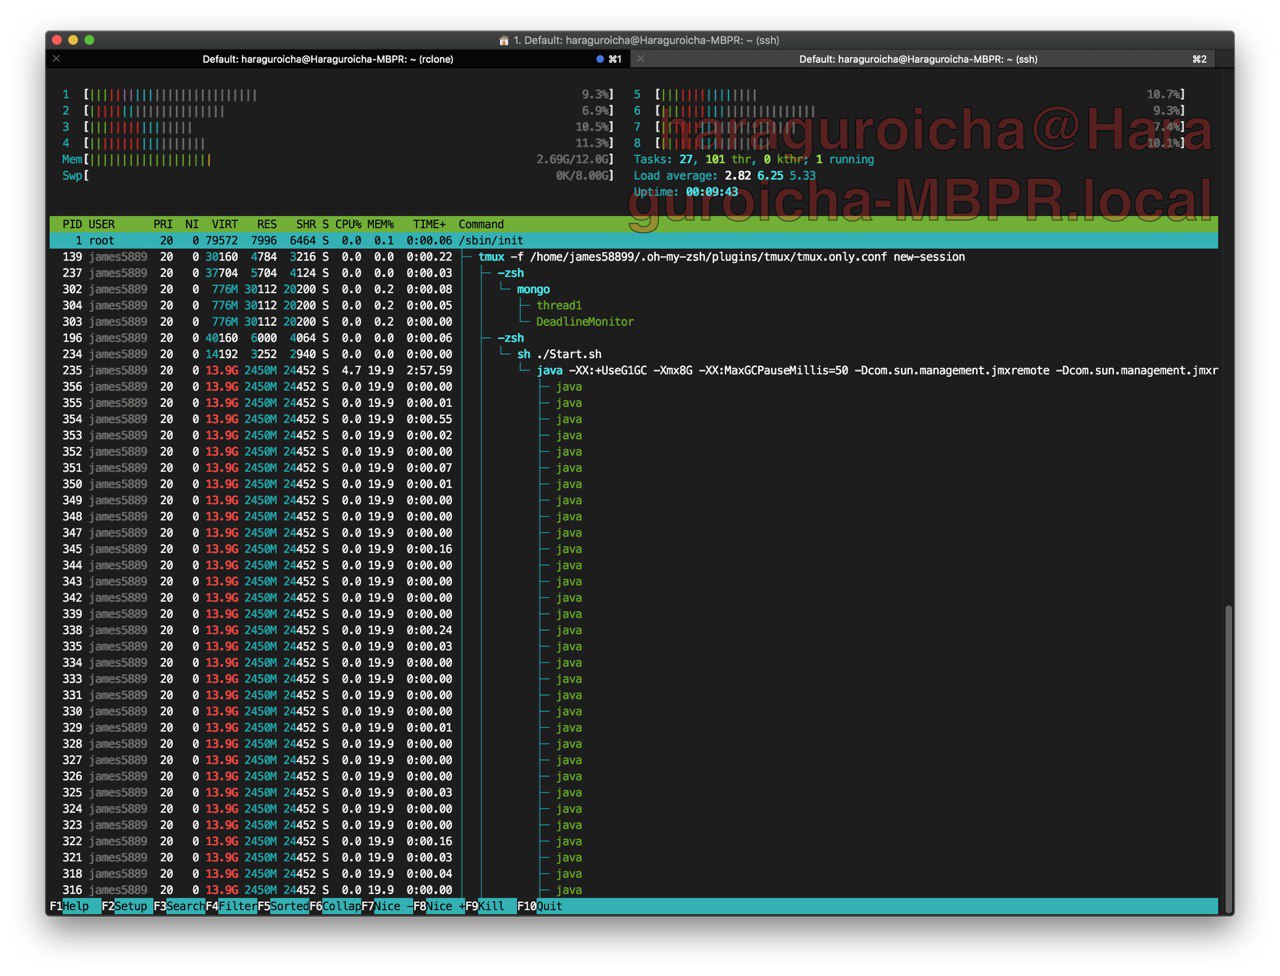Sort by the SHR column header
Image resolution: width=1280 pixels, height=976 pixels.
click(x=306, y=224)
